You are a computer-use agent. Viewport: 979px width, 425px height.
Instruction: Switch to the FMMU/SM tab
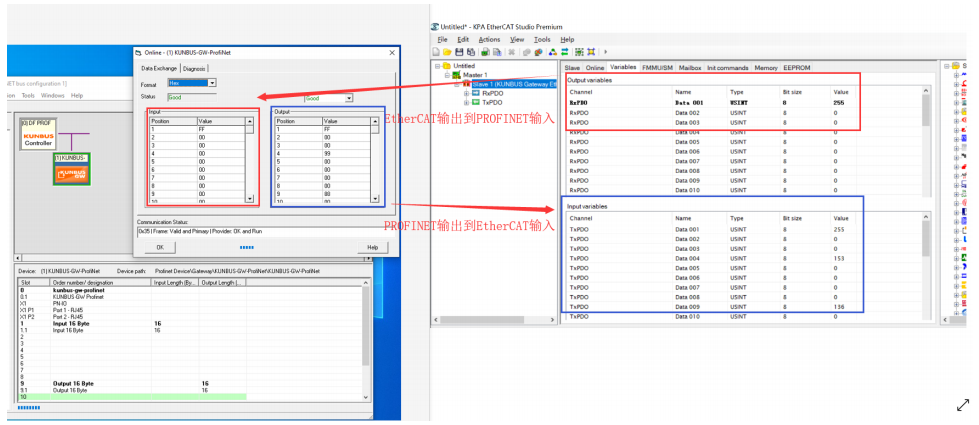point(657,67)
